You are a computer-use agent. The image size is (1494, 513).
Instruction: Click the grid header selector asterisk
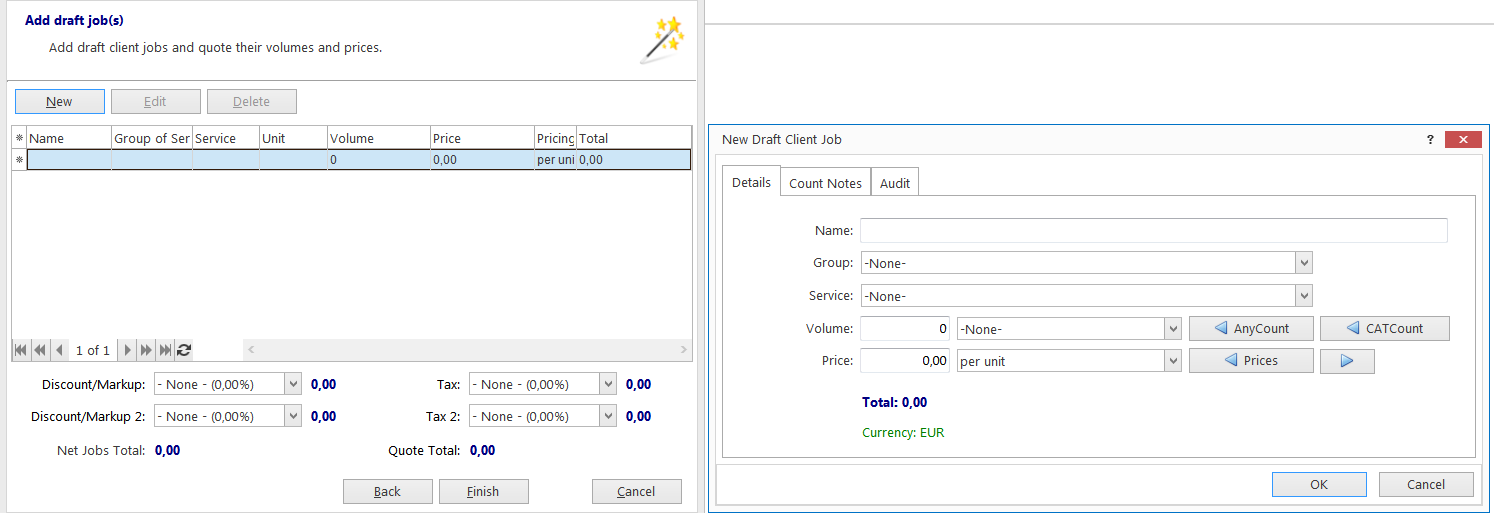pyautogui.click(x=19, y=138)
